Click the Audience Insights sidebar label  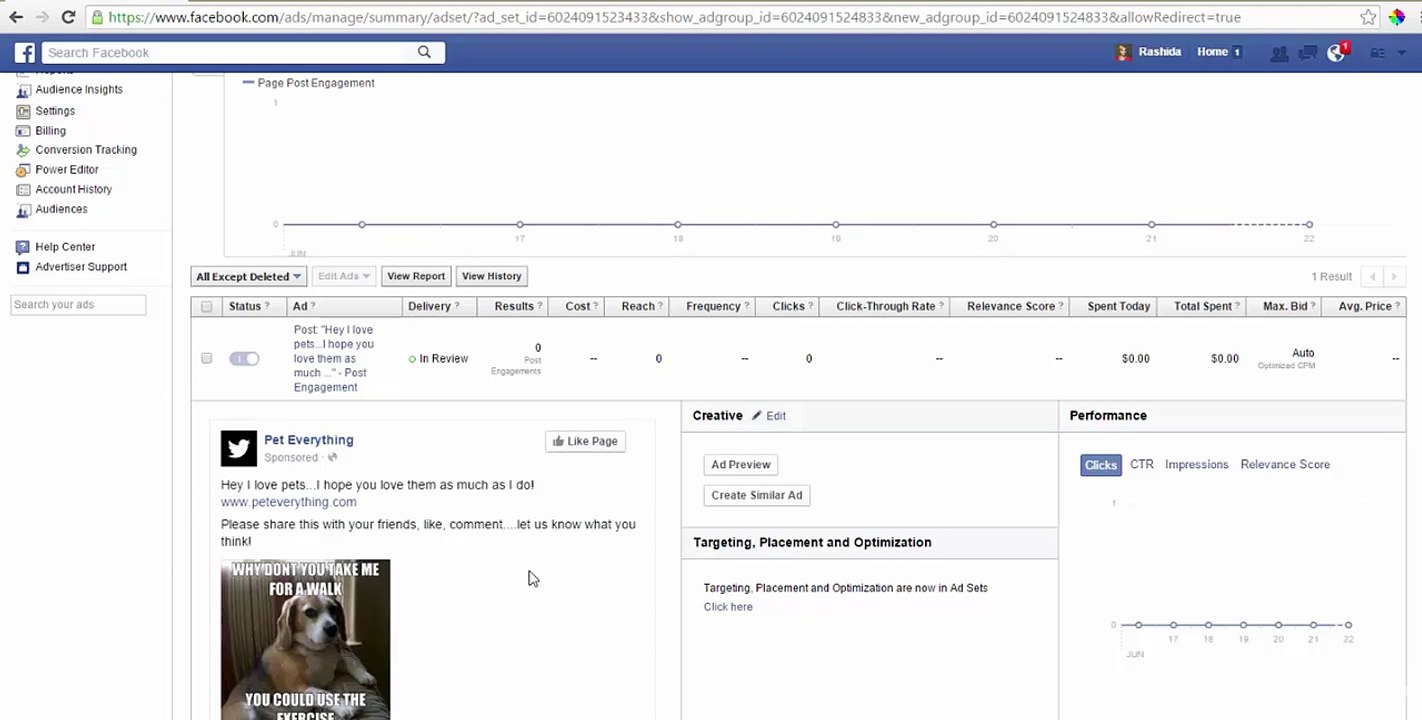coord(79,90)
